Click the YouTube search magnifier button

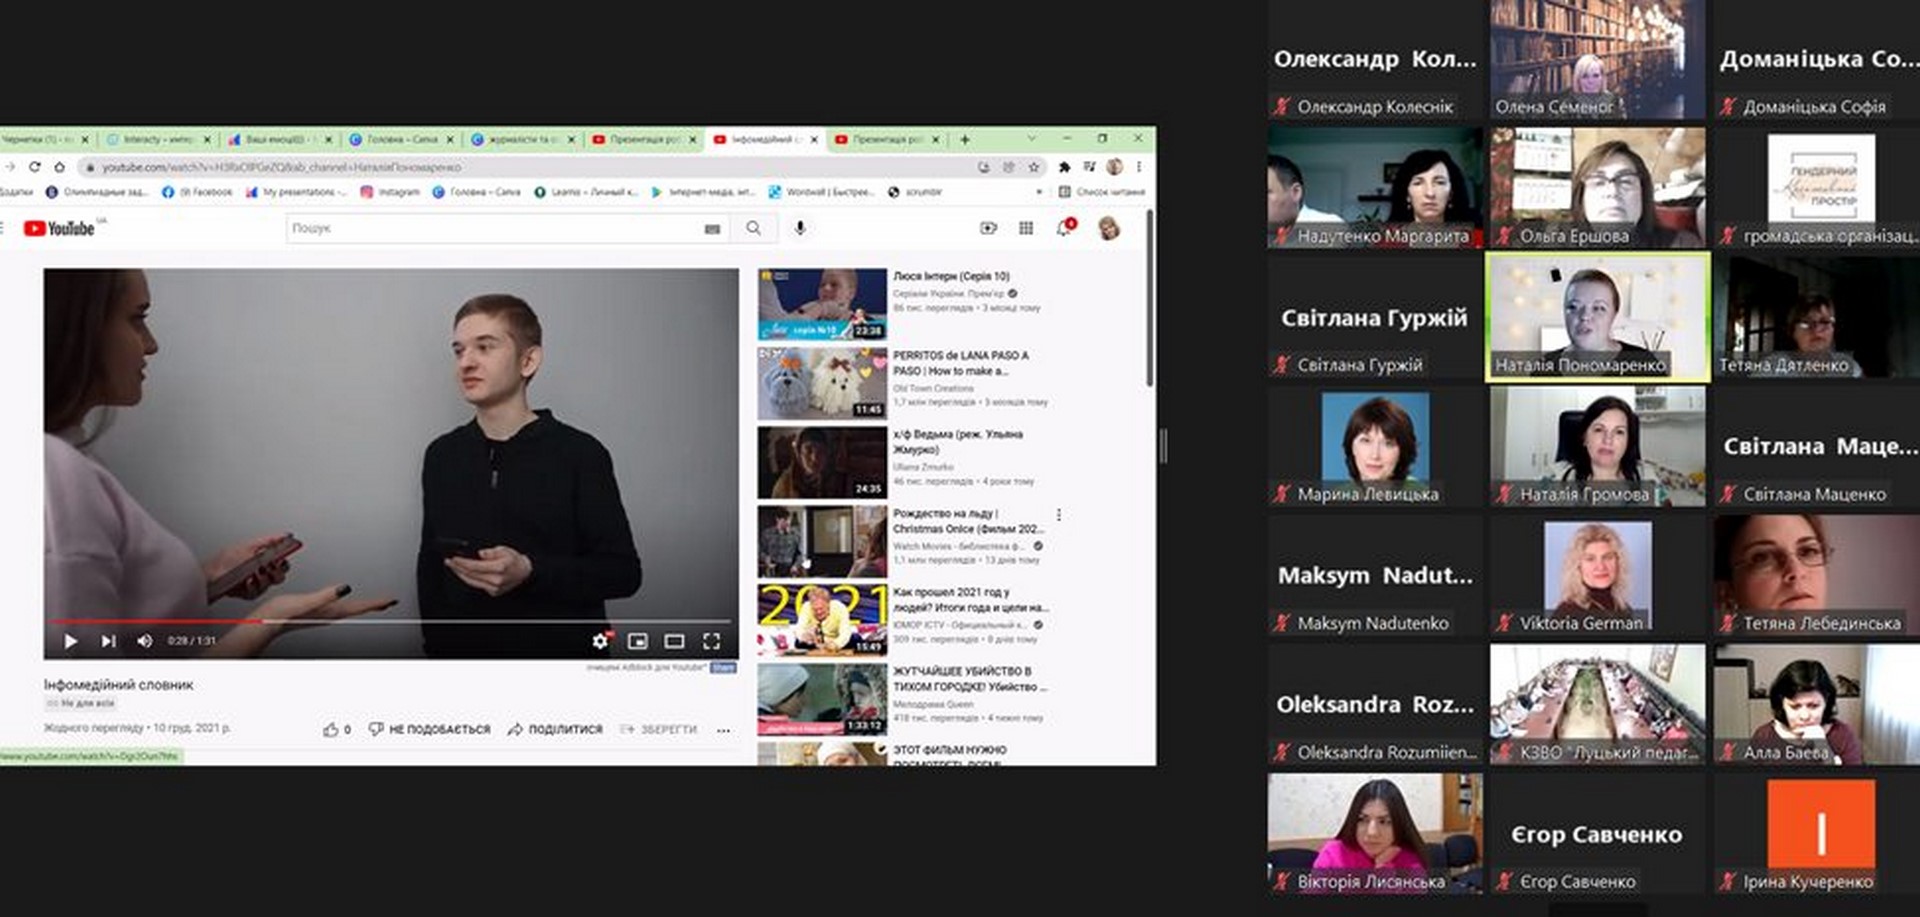tap(753, 229)
